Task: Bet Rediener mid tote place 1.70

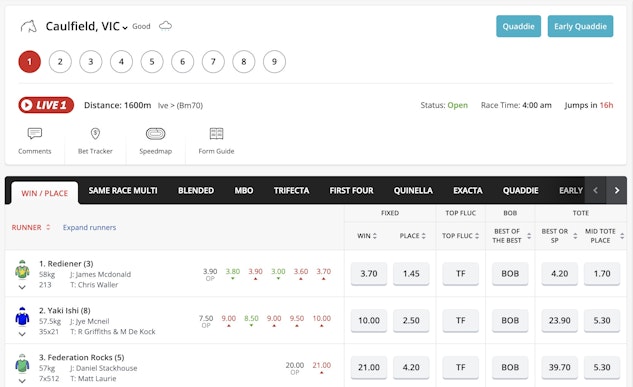Action: click(x=602, y=274)
